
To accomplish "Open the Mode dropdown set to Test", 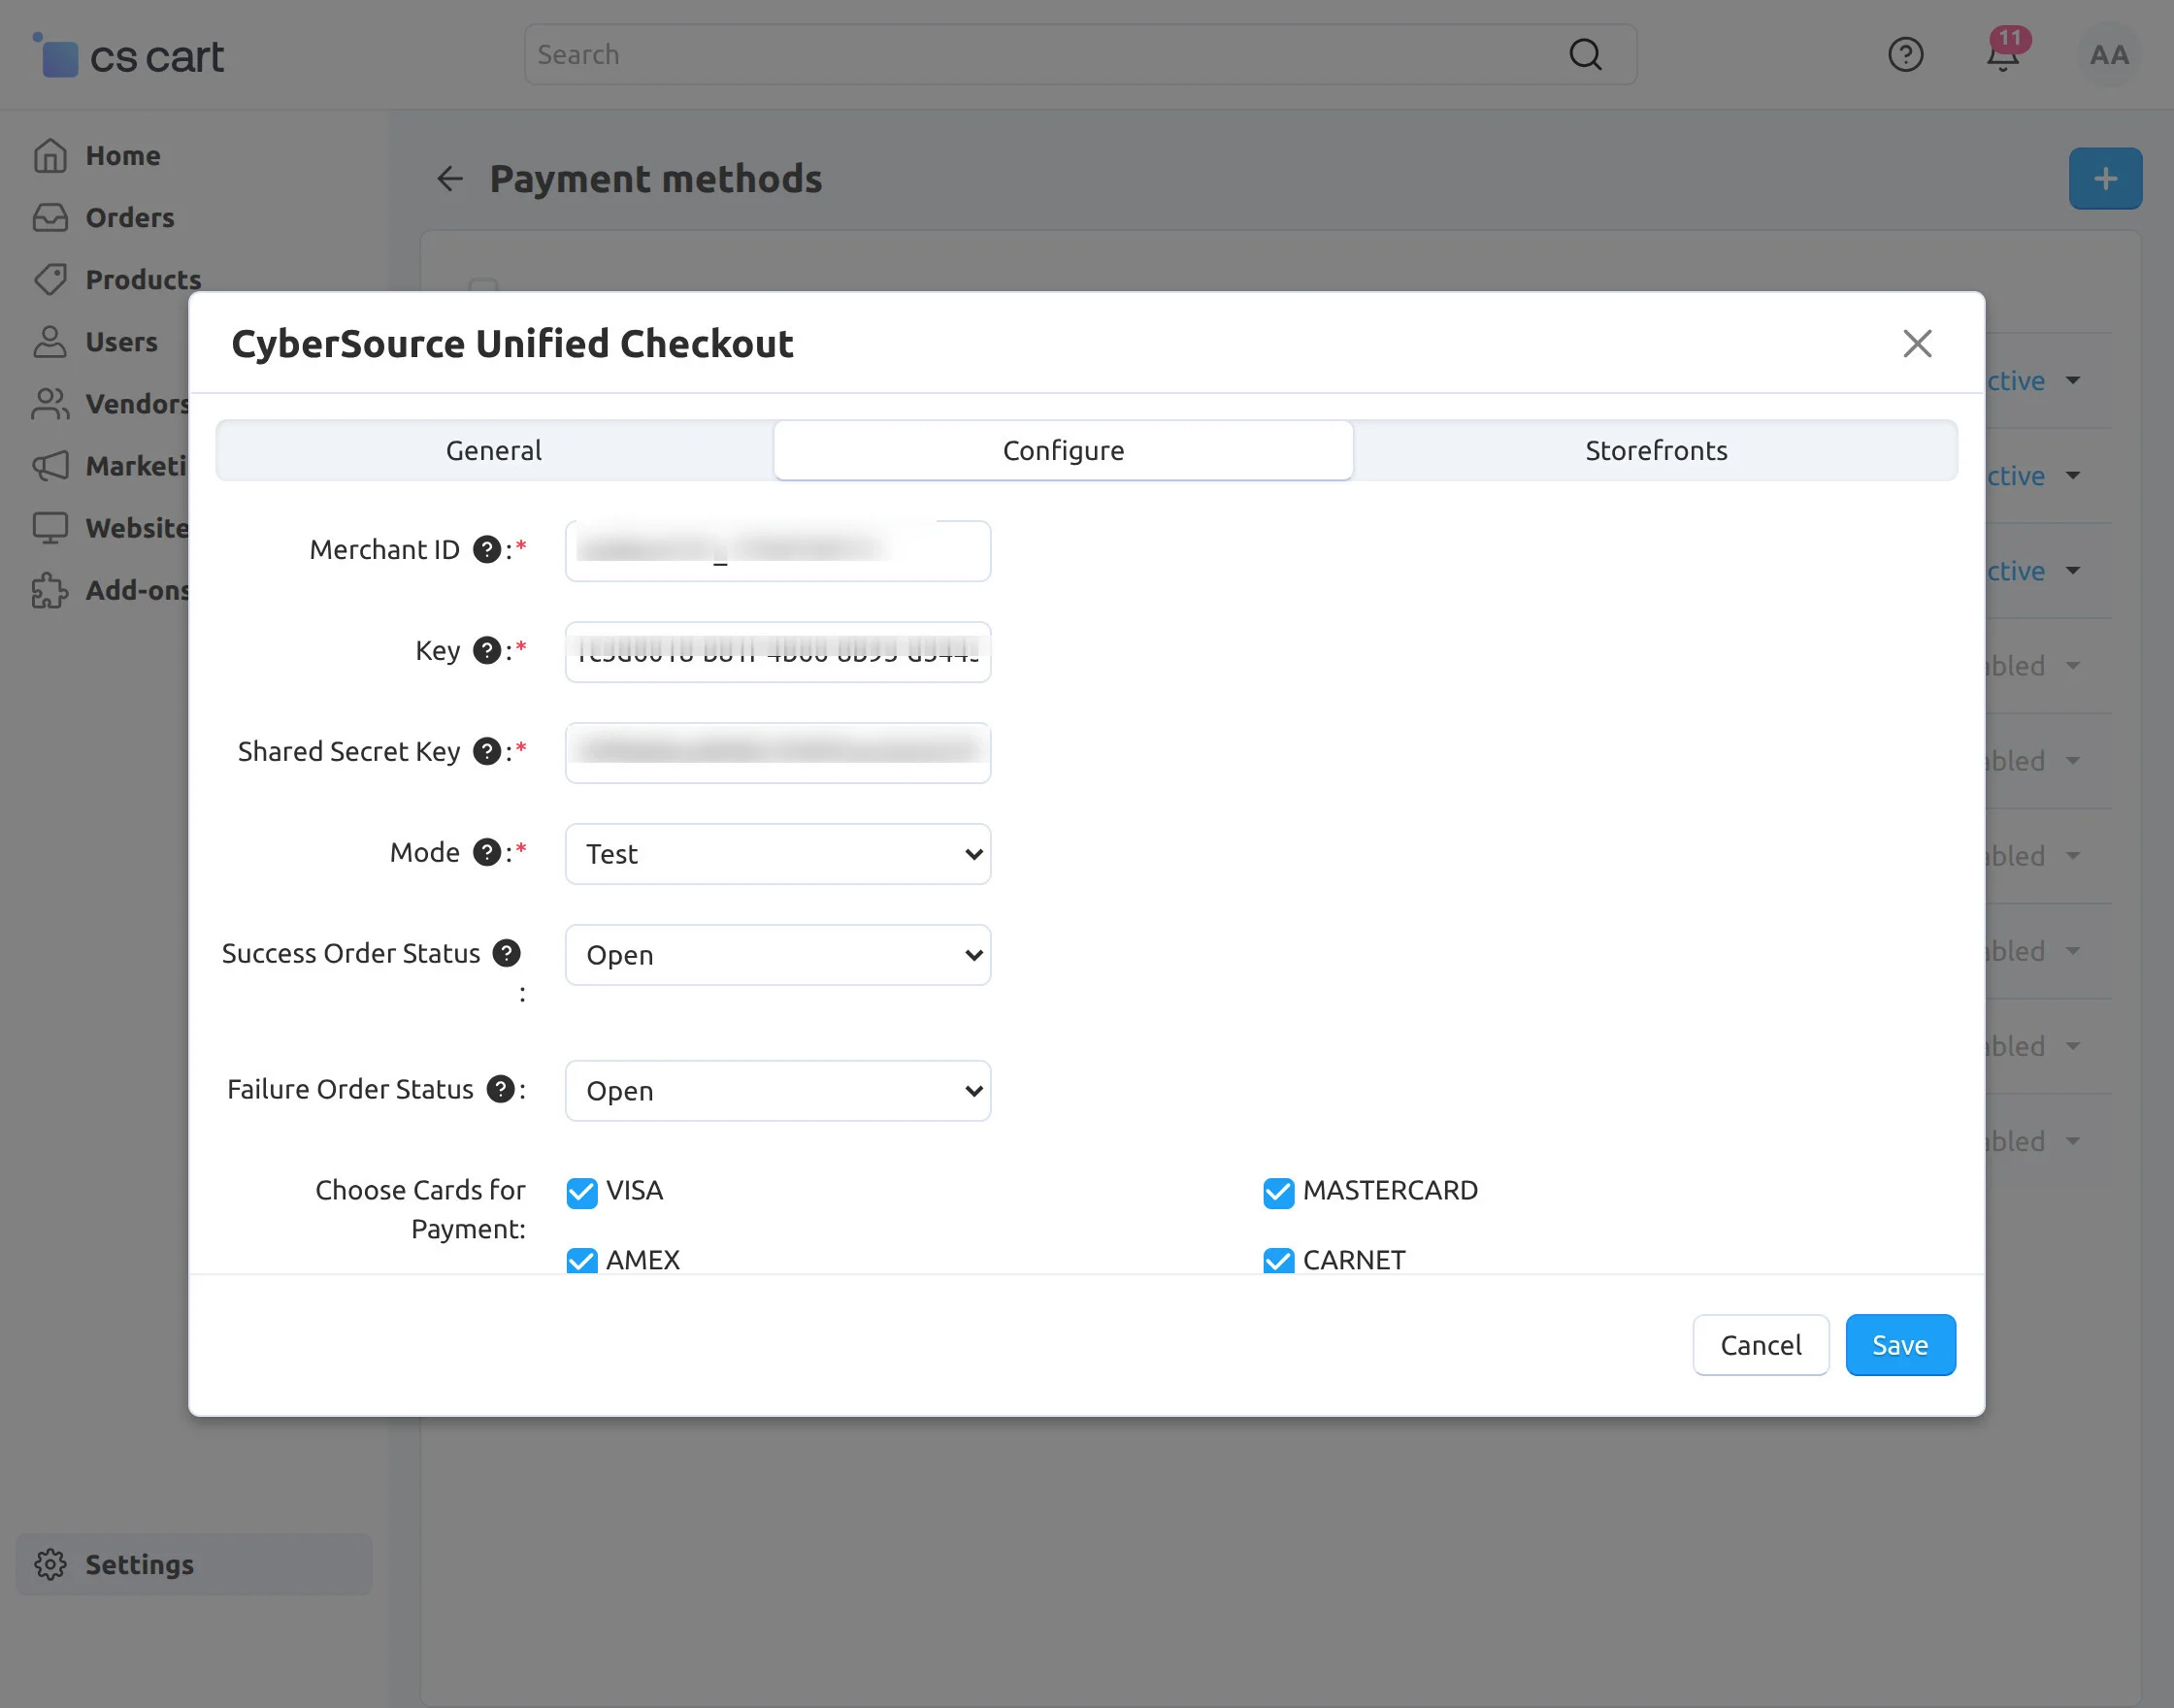I will coord(777,854).
